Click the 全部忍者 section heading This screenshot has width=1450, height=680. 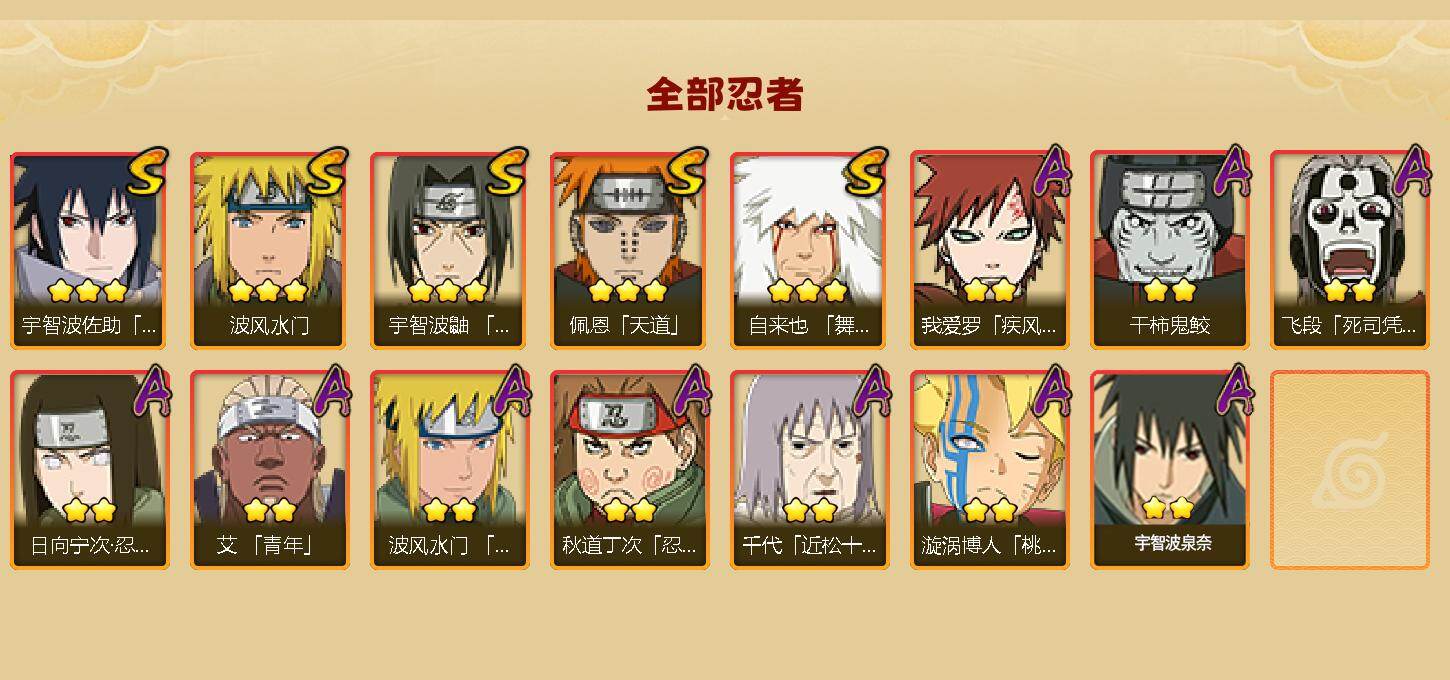(725, 95)
